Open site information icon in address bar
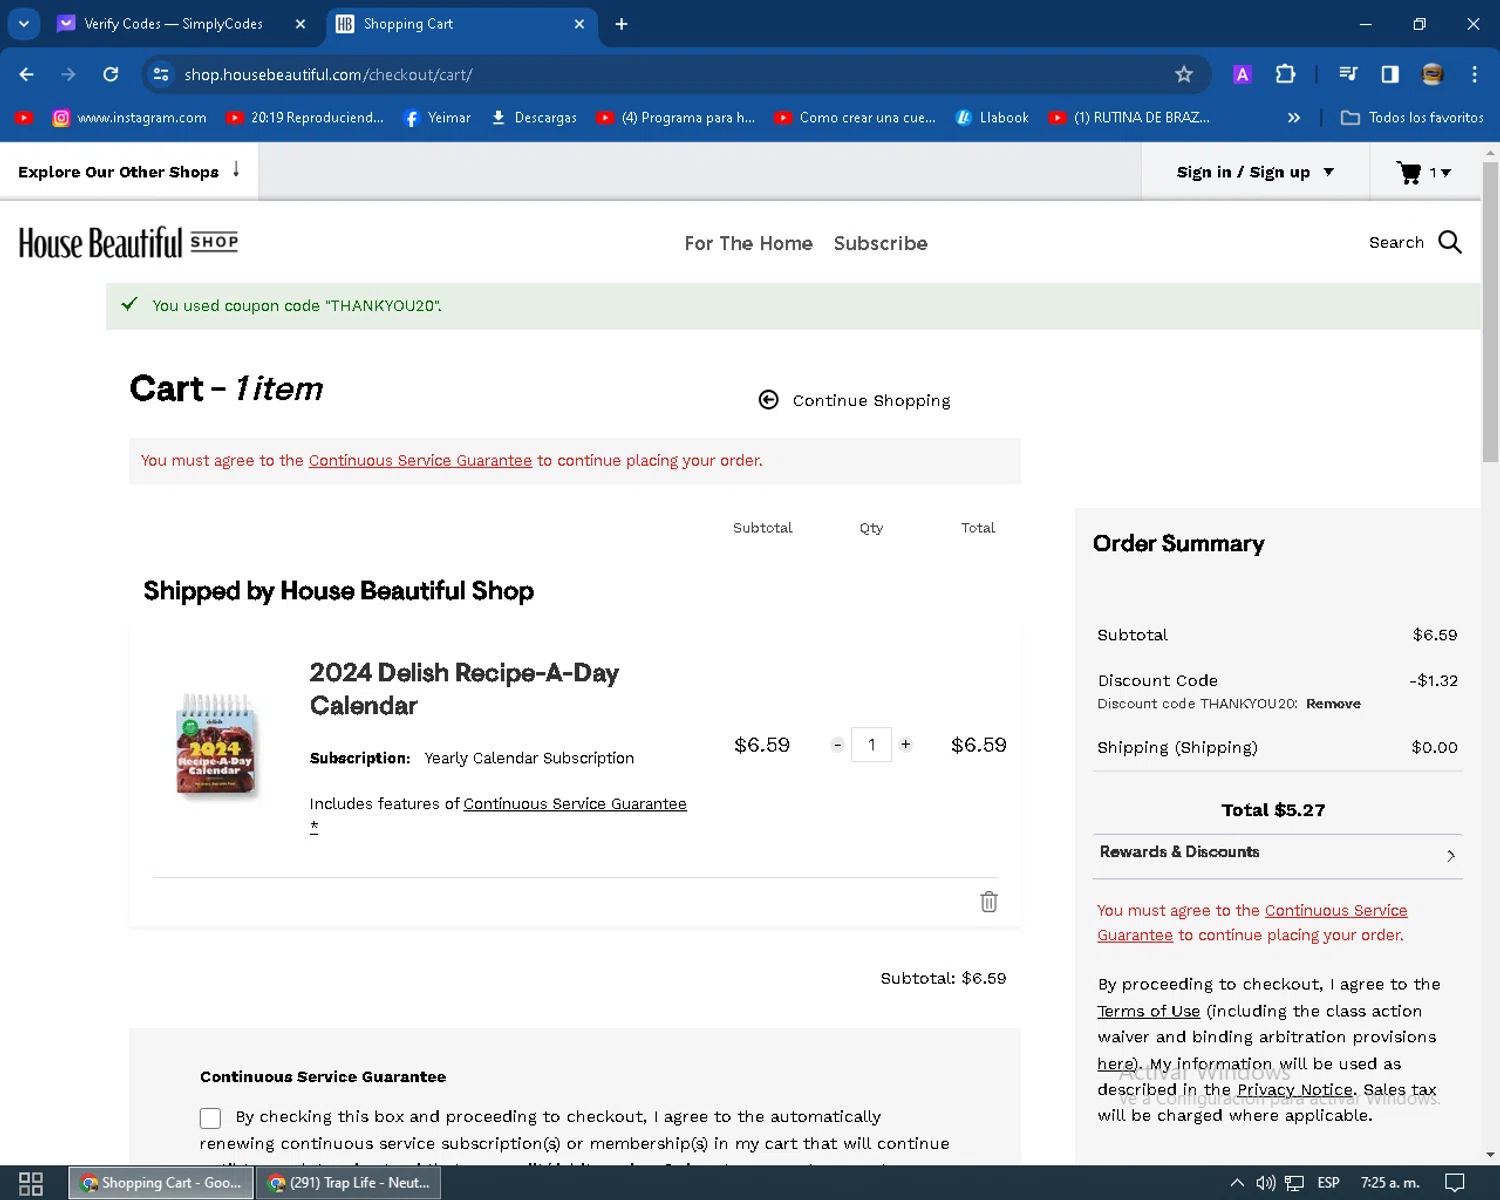 point(161,74)
